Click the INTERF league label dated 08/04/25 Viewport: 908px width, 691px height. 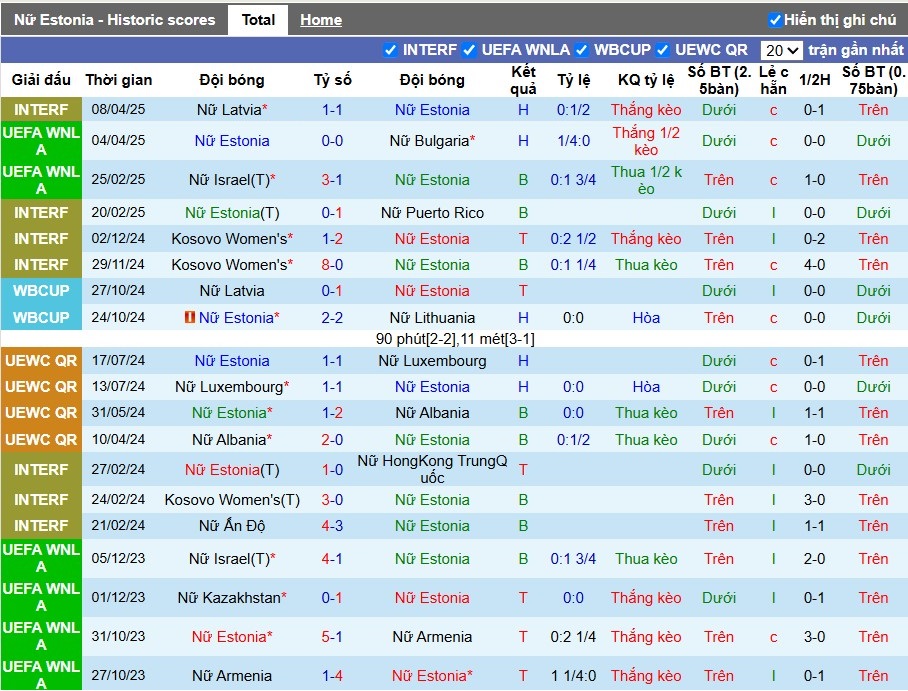coord(41,109)
